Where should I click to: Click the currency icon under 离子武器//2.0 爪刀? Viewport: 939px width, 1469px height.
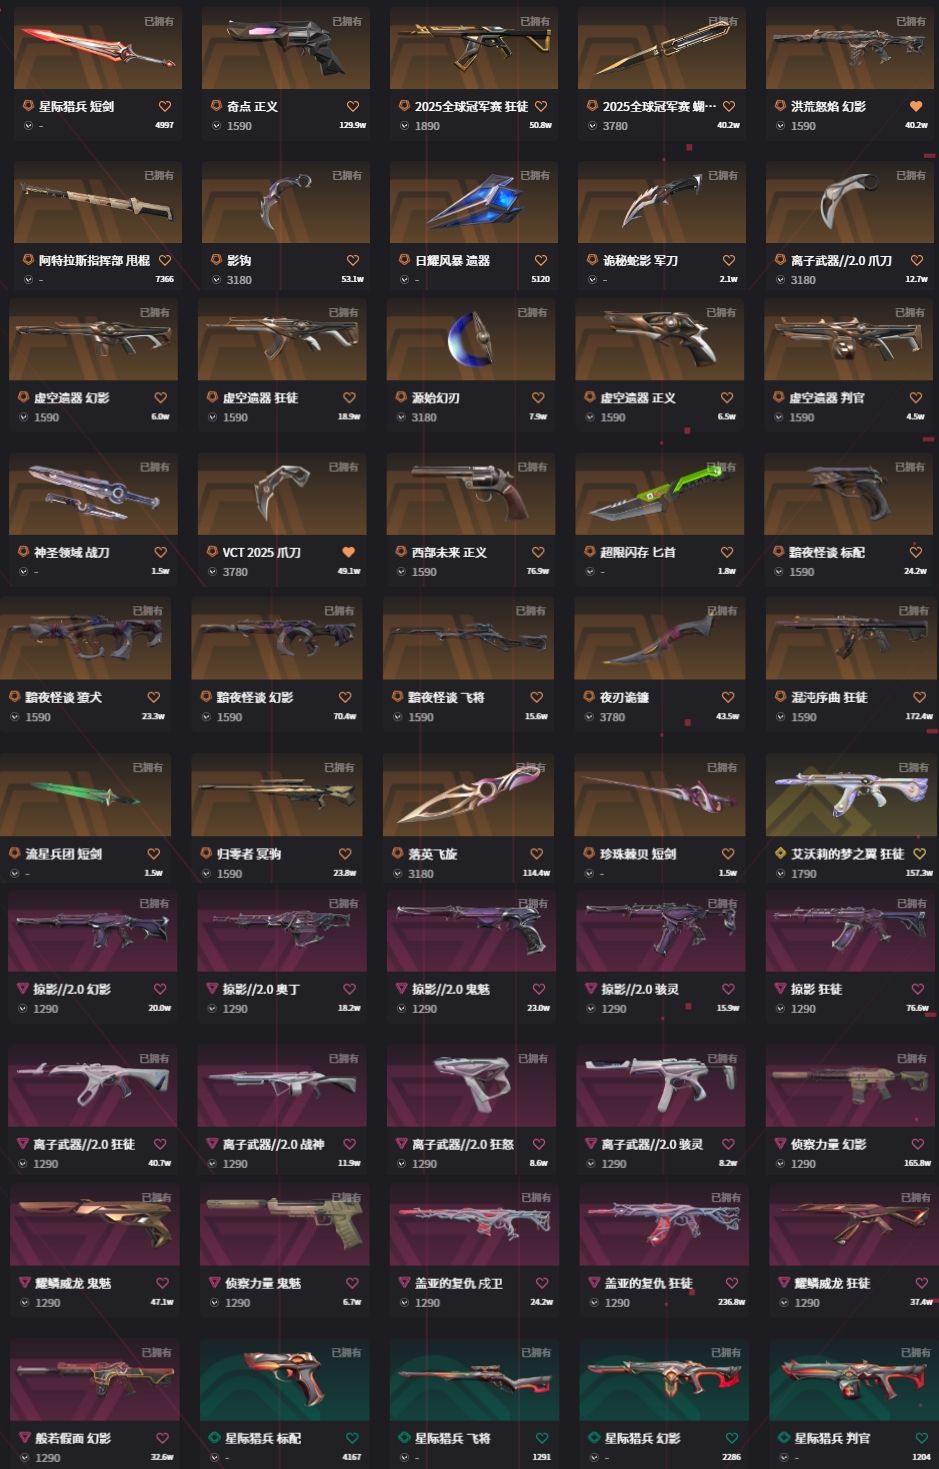(781, 280)
